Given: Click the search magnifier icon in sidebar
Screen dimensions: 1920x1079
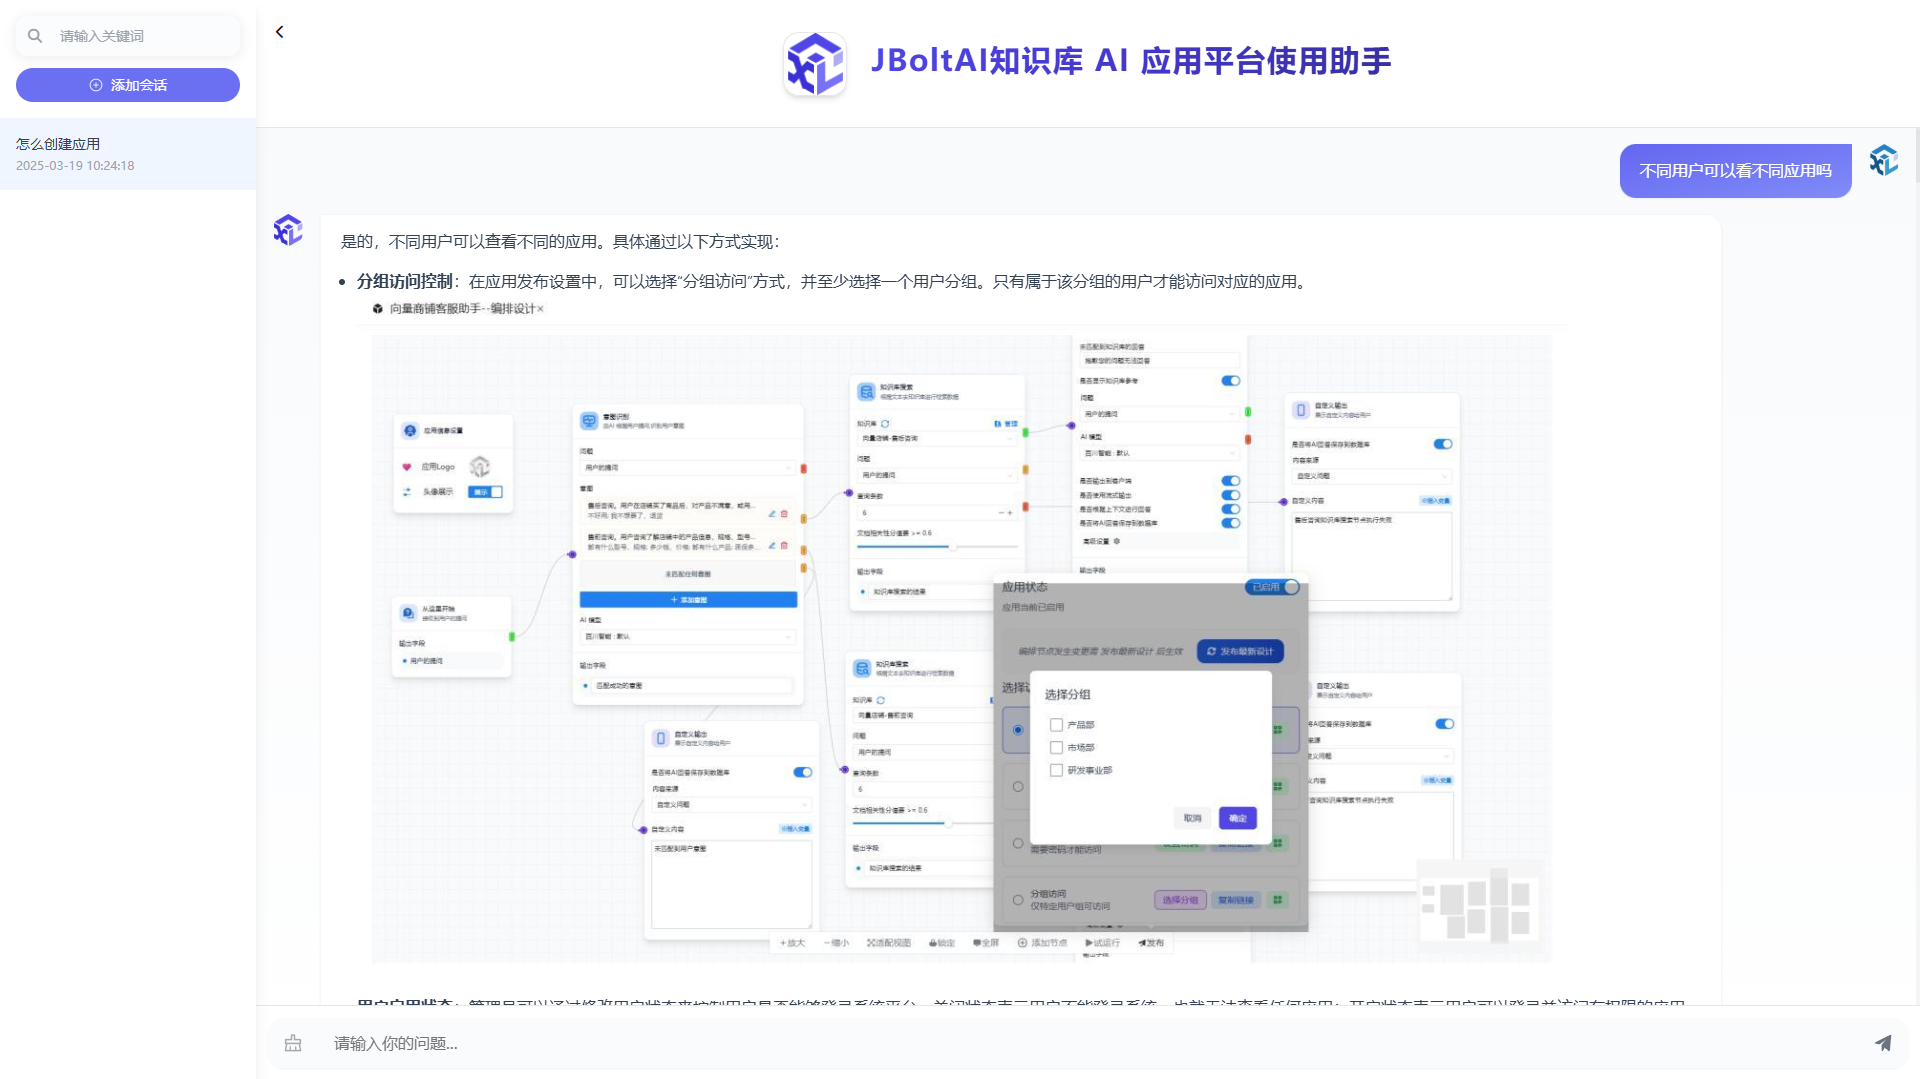Looking at the screenshot, I should click(x=35, y=36).
